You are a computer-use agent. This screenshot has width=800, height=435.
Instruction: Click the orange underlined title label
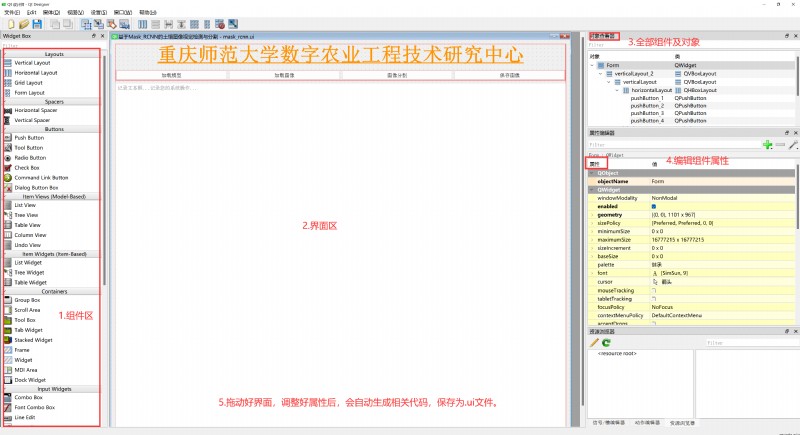[x=340, y=55]
